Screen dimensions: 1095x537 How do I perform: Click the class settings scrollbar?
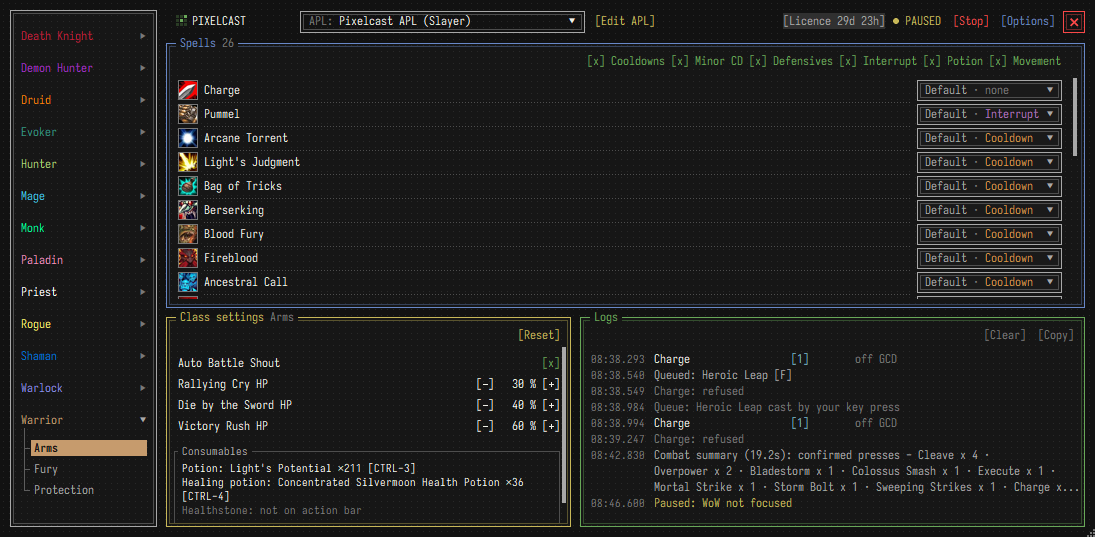pos(564,425)
